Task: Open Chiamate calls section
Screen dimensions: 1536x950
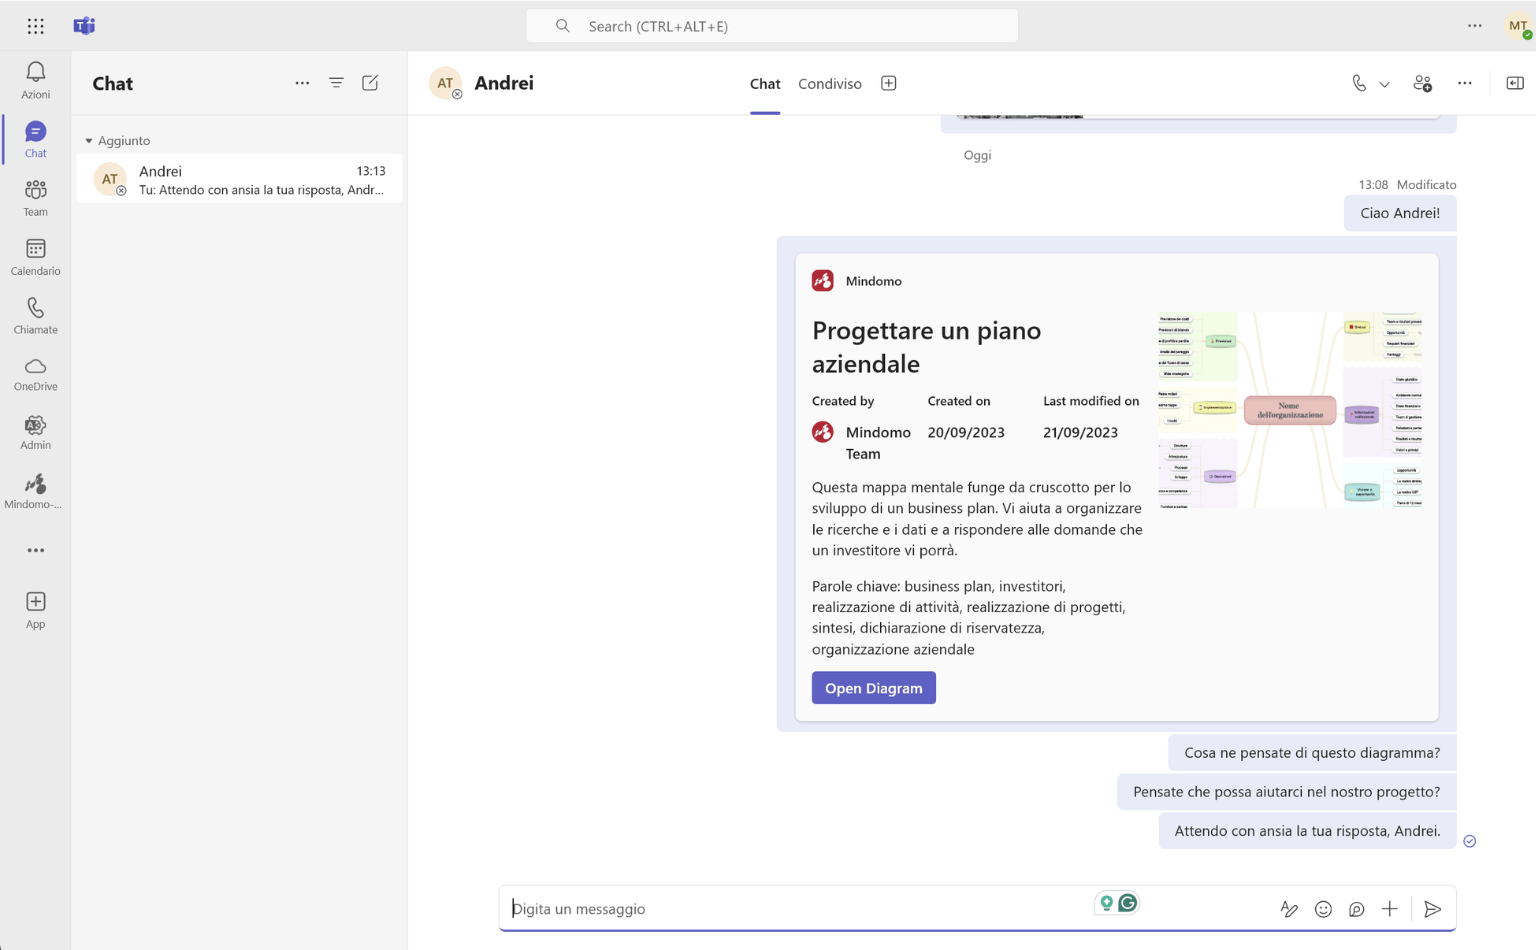Action: pos(36,316)
